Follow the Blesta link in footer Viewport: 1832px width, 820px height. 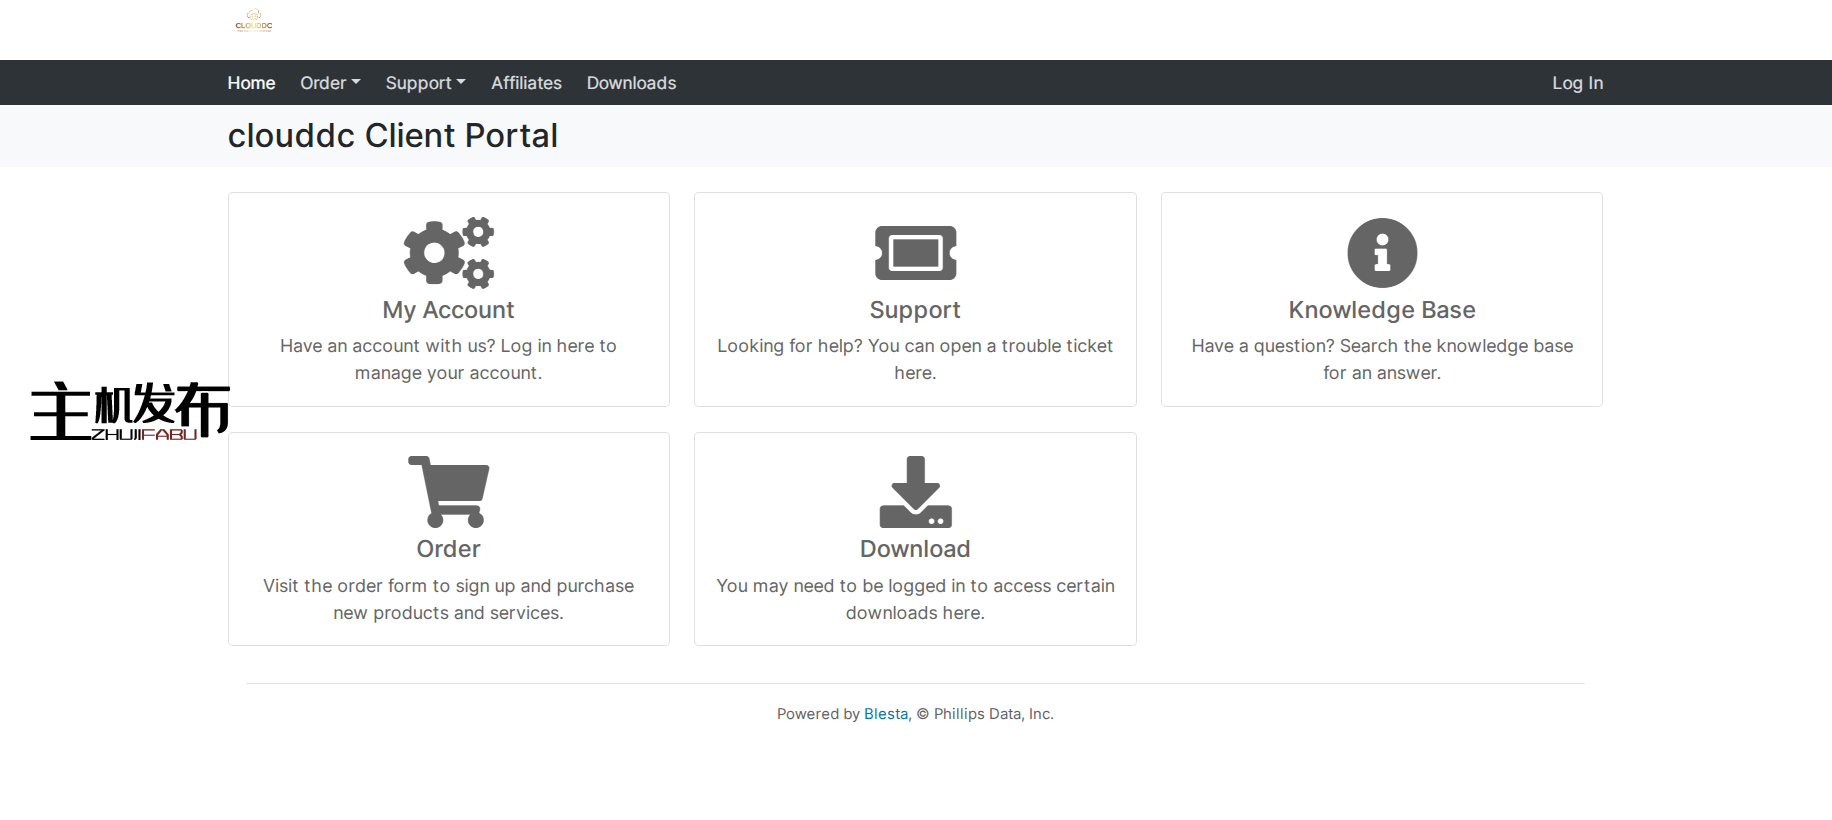[886, 714]
